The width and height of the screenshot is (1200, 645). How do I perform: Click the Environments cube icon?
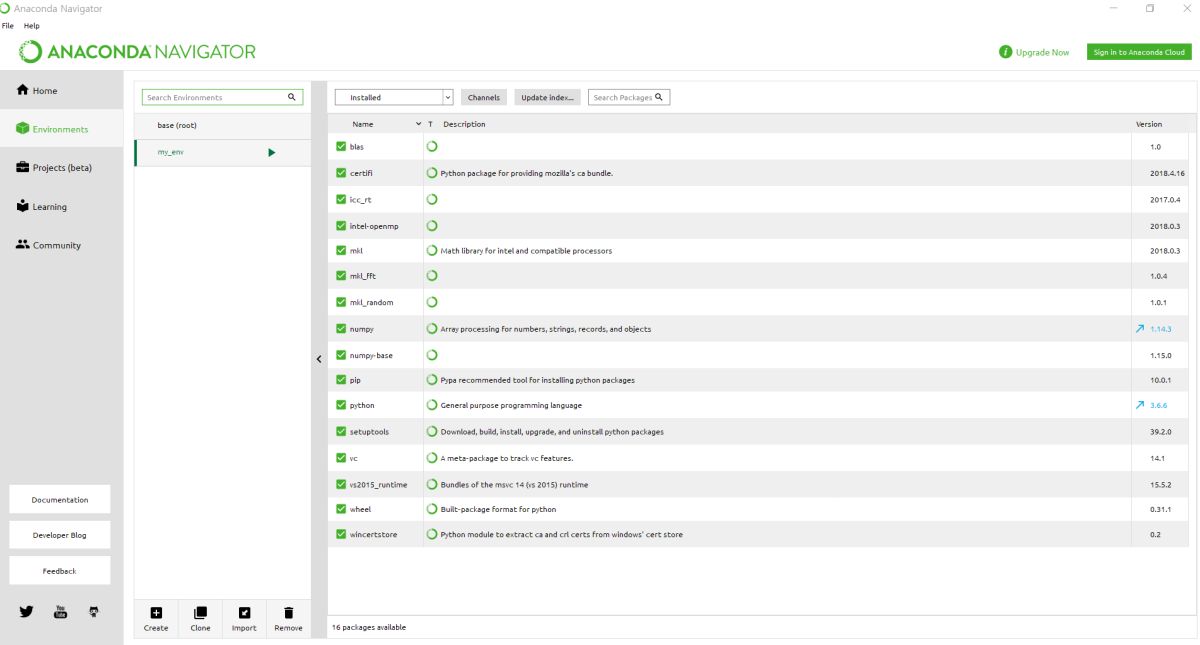tap(23, 129)
